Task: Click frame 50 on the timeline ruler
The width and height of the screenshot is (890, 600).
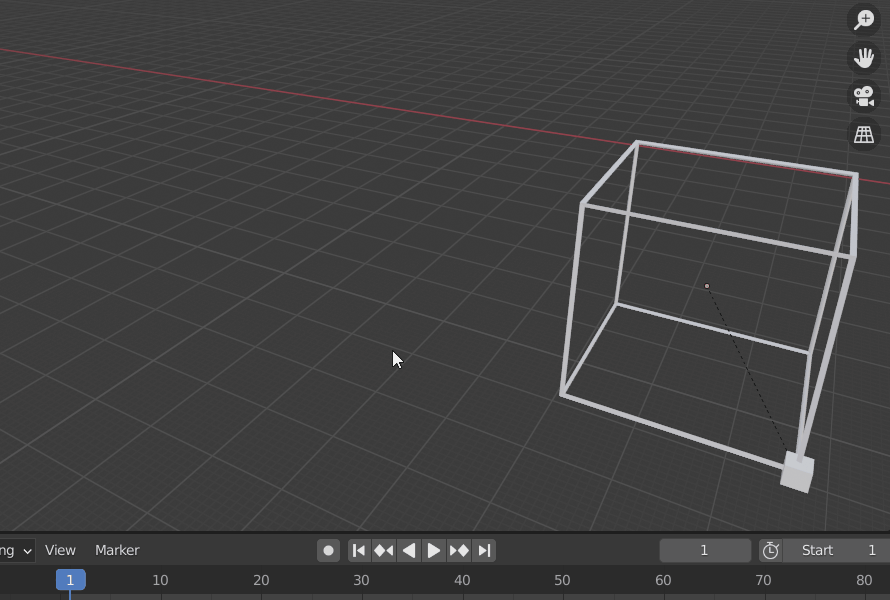Action: point(562,580)
